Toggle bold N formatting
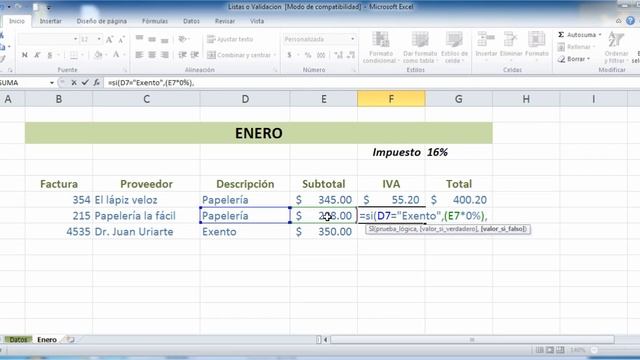The height and width of the screenshot is (360, 640). [24, 55]
